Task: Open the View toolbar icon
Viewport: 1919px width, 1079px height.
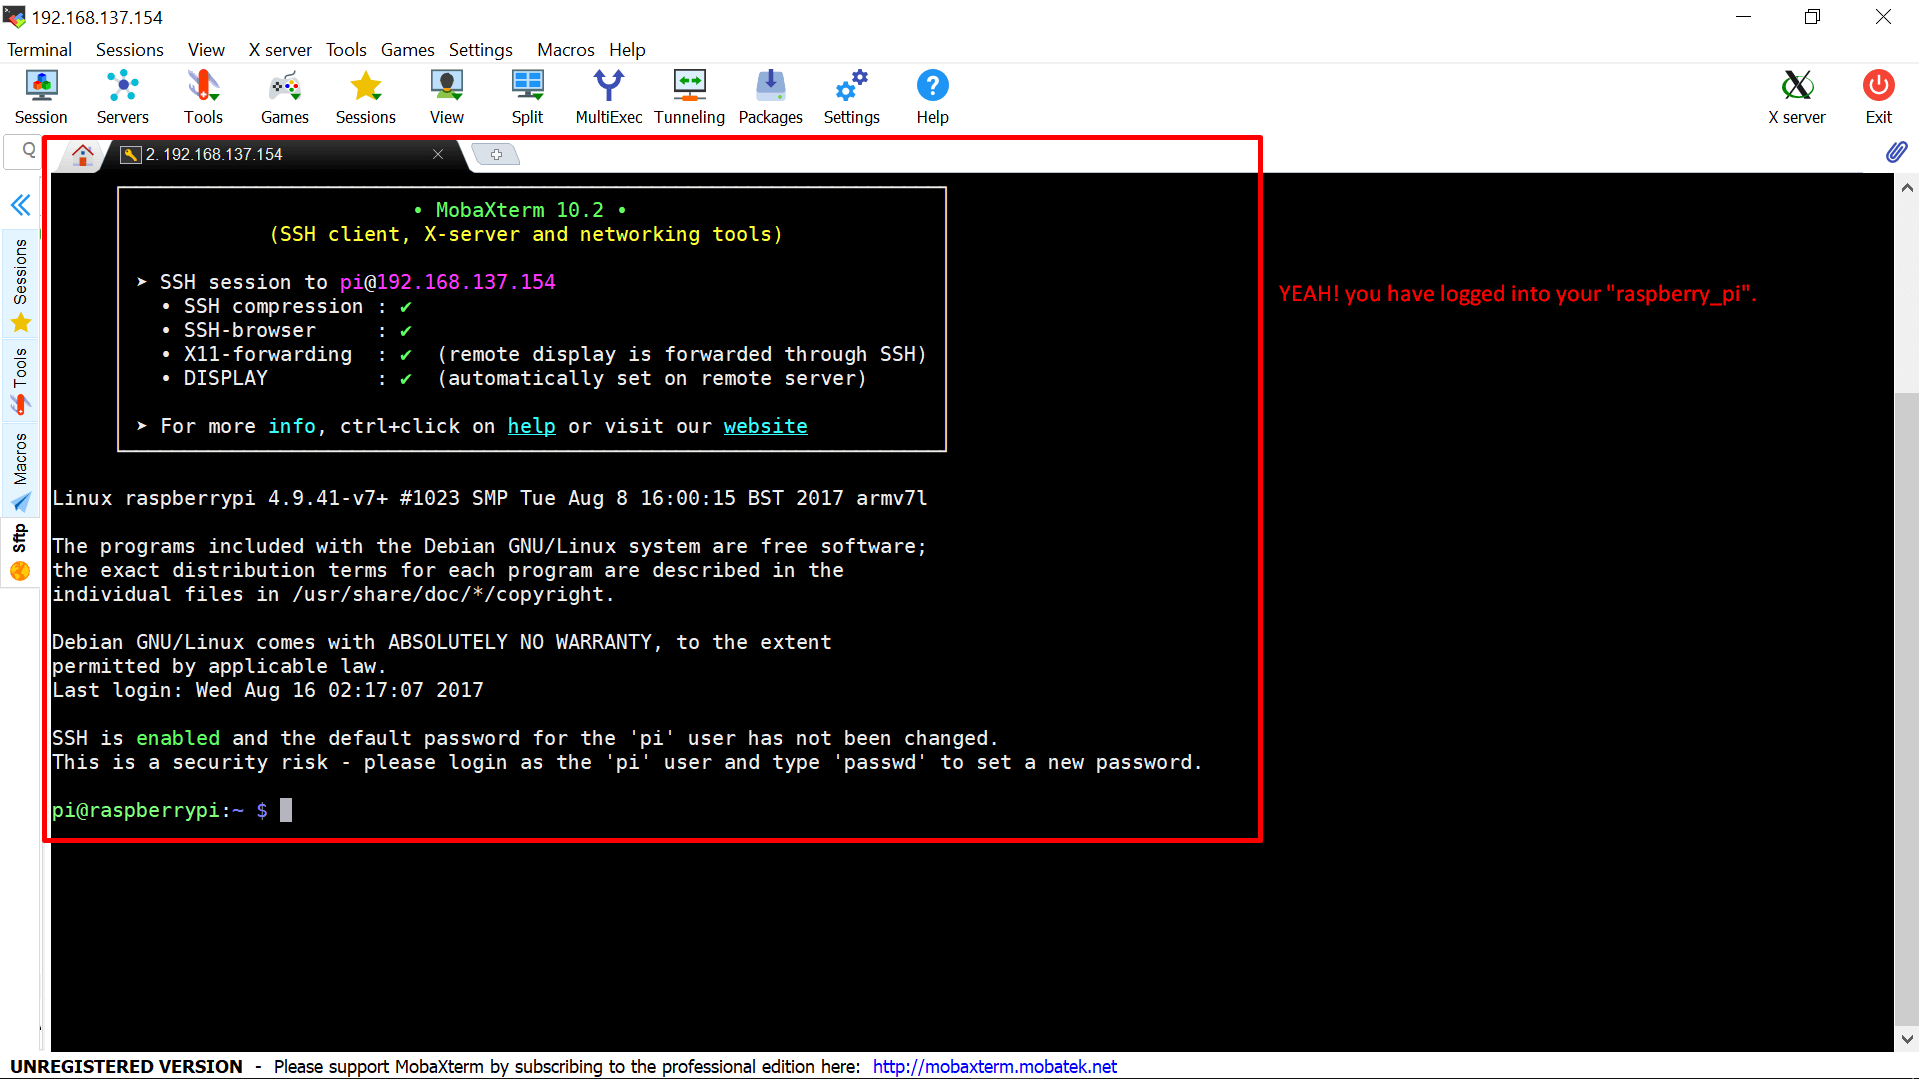Action: (x=446, y=97)
